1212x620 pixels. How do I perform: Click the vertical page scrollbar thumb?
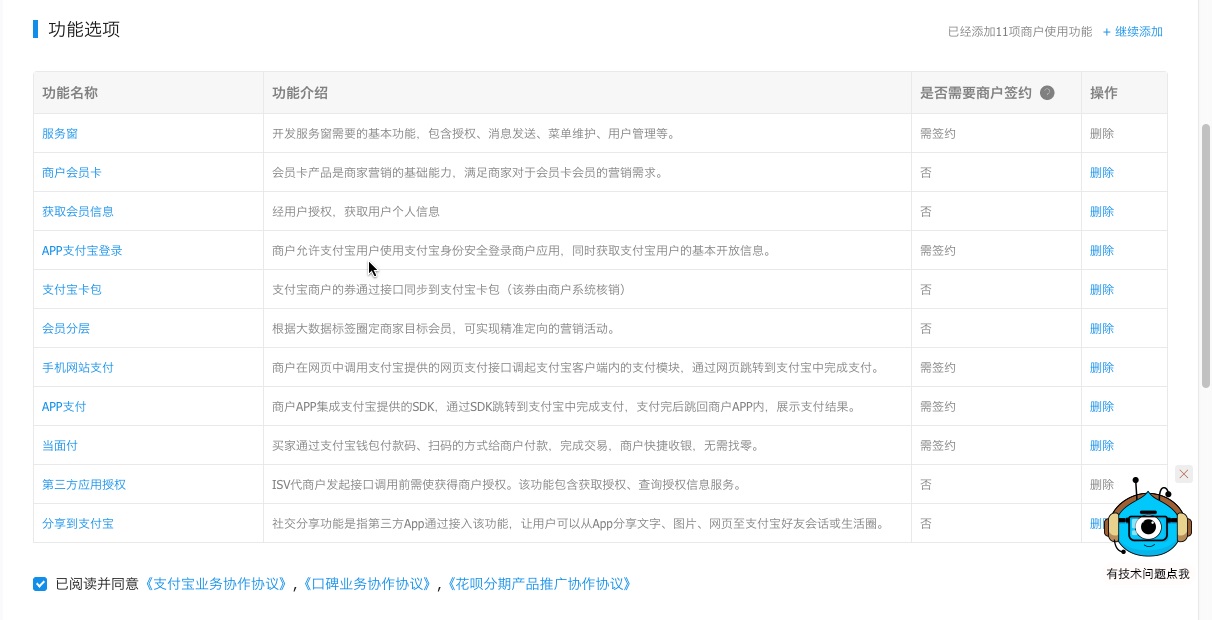point(1205,255)
